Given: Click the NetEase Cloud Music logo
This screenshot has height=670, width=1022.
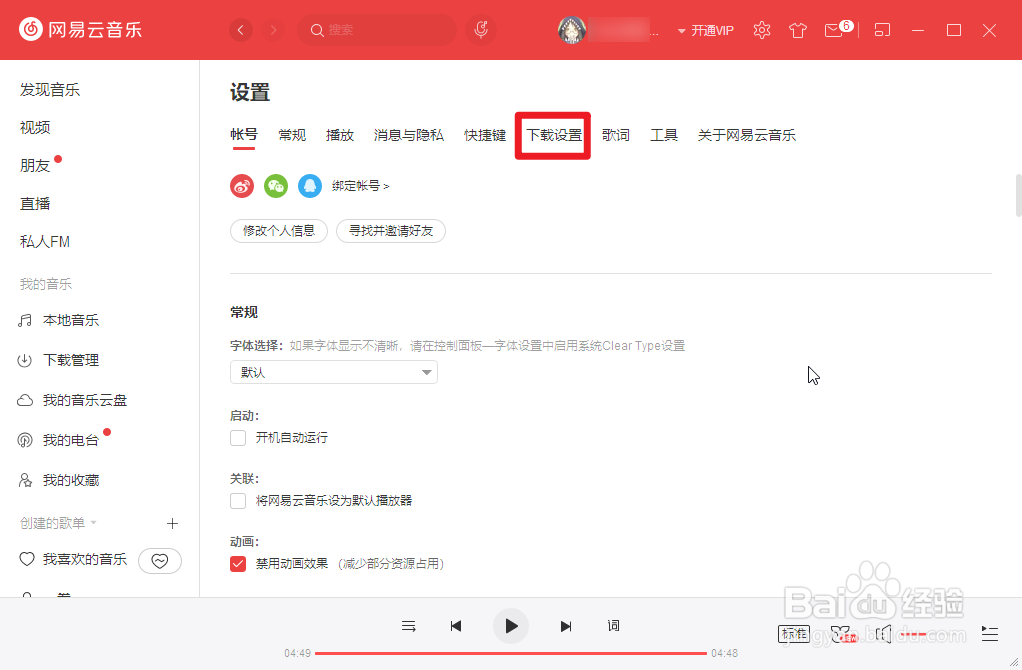Looking at the screenshot, I should point(80,29).
